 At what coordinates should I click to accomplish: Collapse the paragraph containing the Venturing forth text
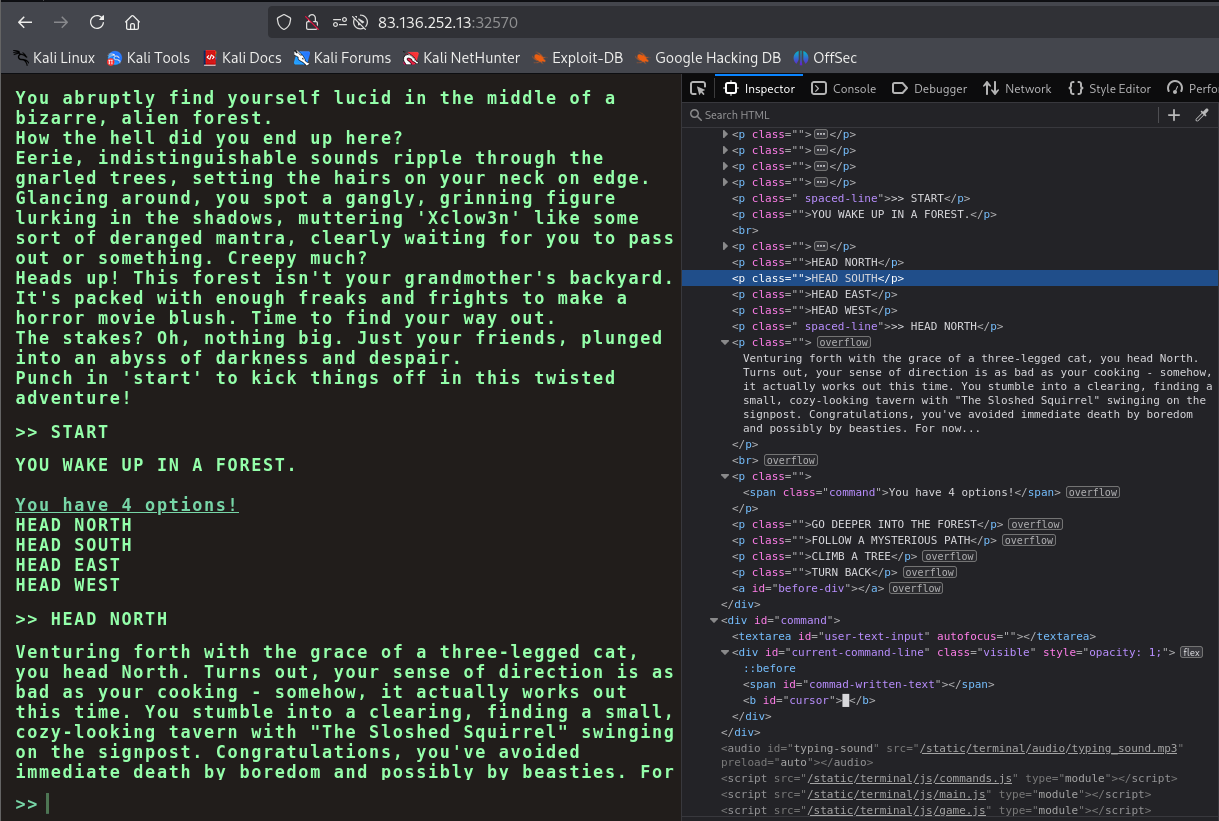coord(726,342)
